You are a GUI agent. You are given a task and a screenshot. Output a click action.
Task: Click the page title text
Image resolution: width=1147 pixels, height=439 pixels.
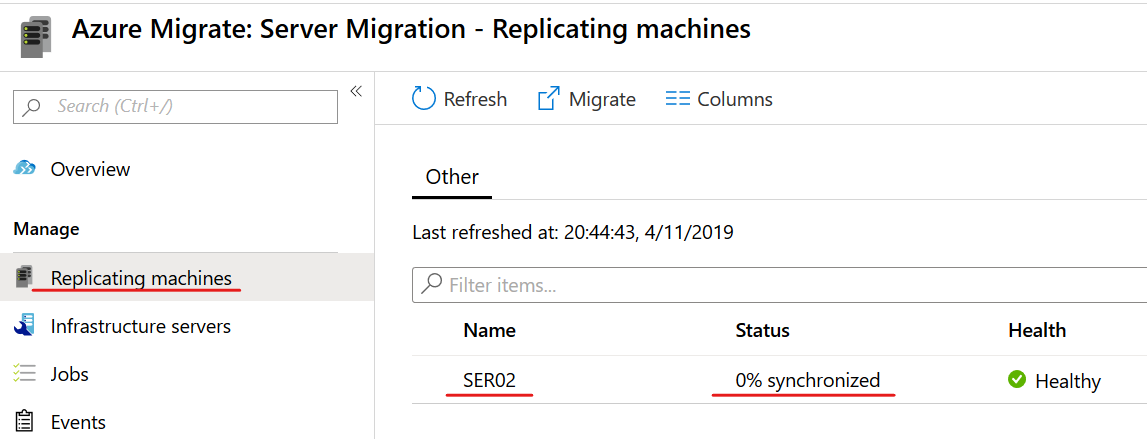[x=411, y=29]
